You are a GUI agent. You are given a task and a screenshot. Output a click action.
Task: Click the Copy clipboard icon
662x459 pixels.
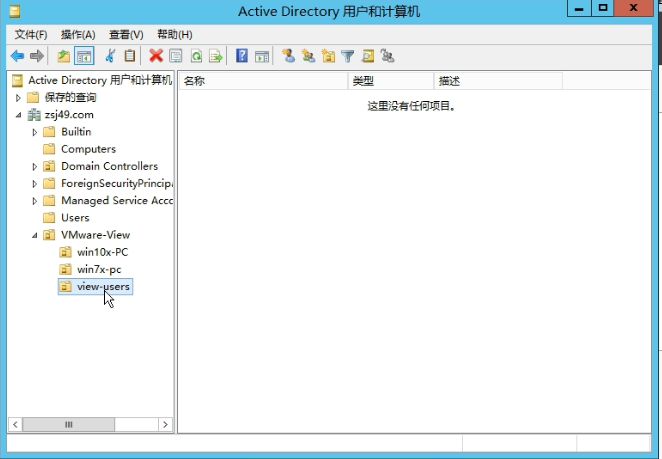(130, 56)
